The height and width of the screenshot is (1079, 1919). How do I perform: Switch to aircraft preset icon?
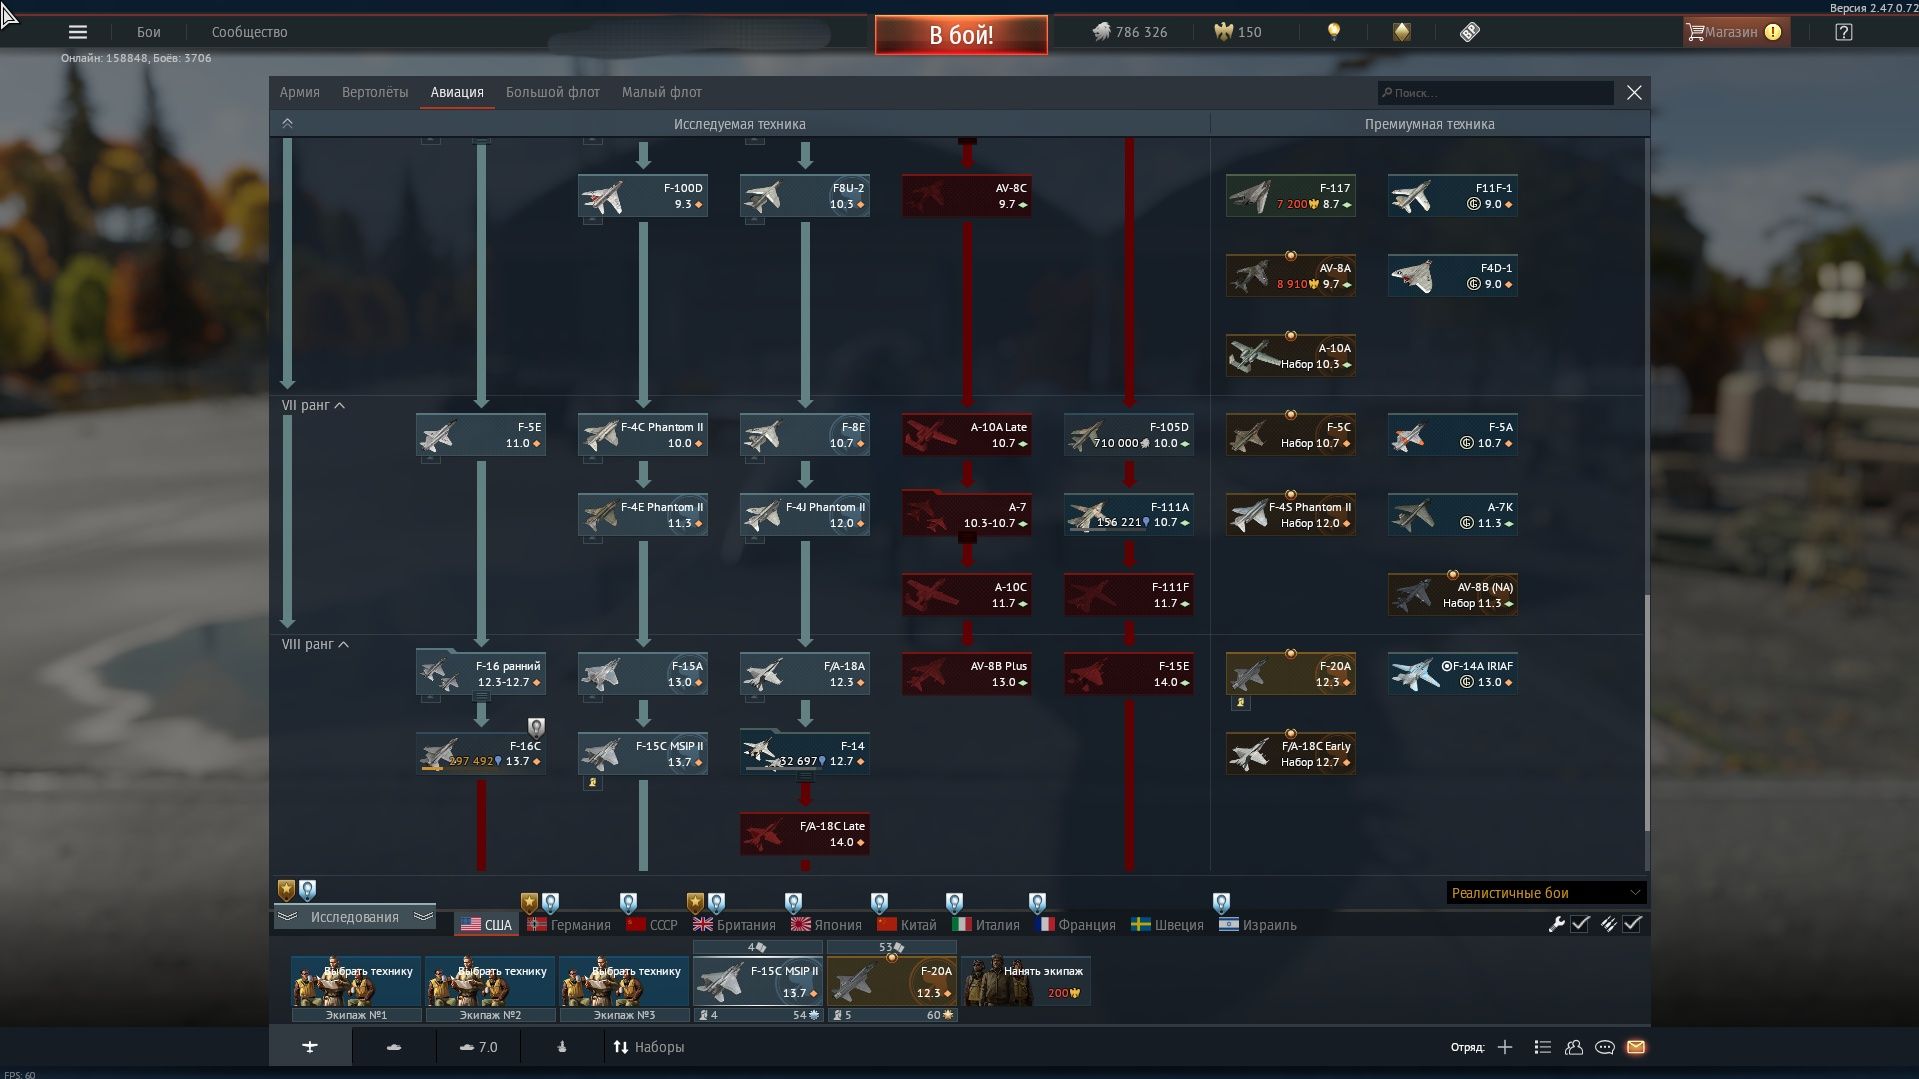310,1047
